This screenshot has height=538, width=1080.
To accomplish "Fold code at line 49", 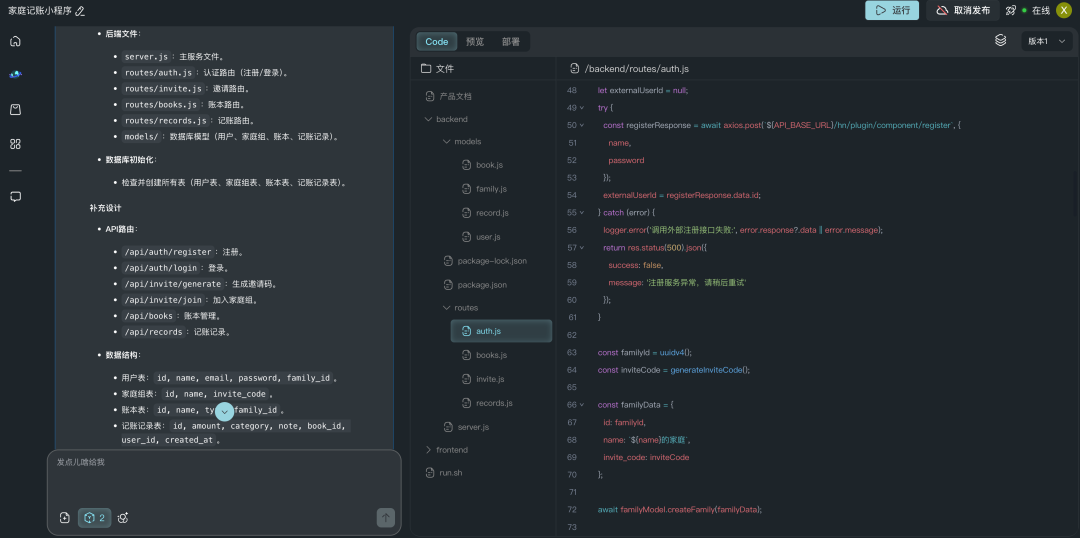I will [x=582, y=108].
